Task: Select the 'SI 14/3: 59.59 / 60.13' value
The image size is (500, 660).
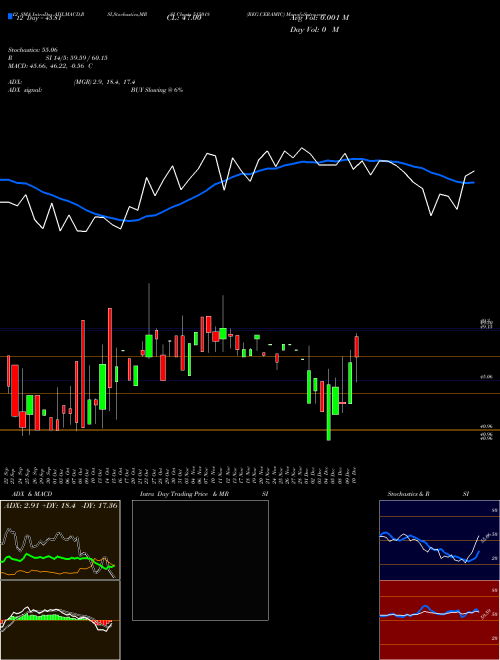Action: tap(77, 58)
